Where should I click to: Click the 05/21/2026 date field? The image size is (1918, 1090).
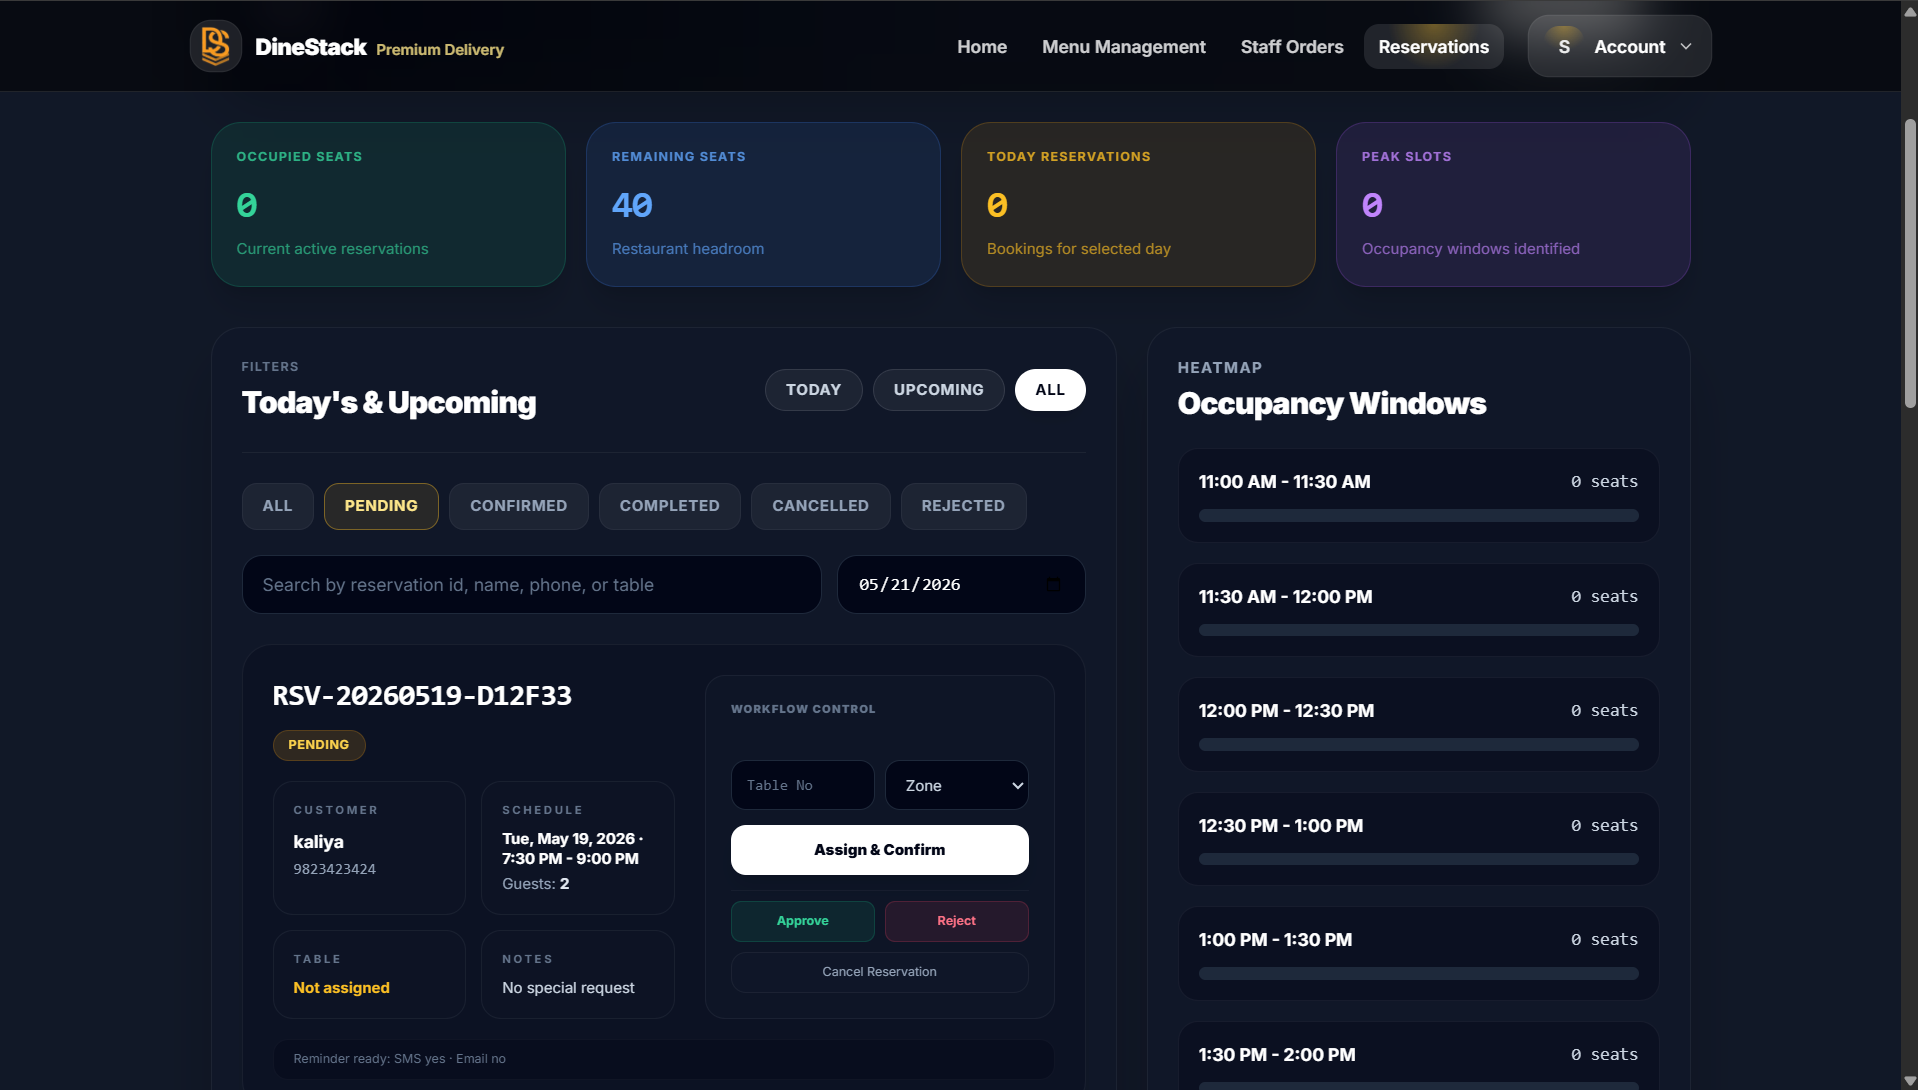click(x=961, y=585)
